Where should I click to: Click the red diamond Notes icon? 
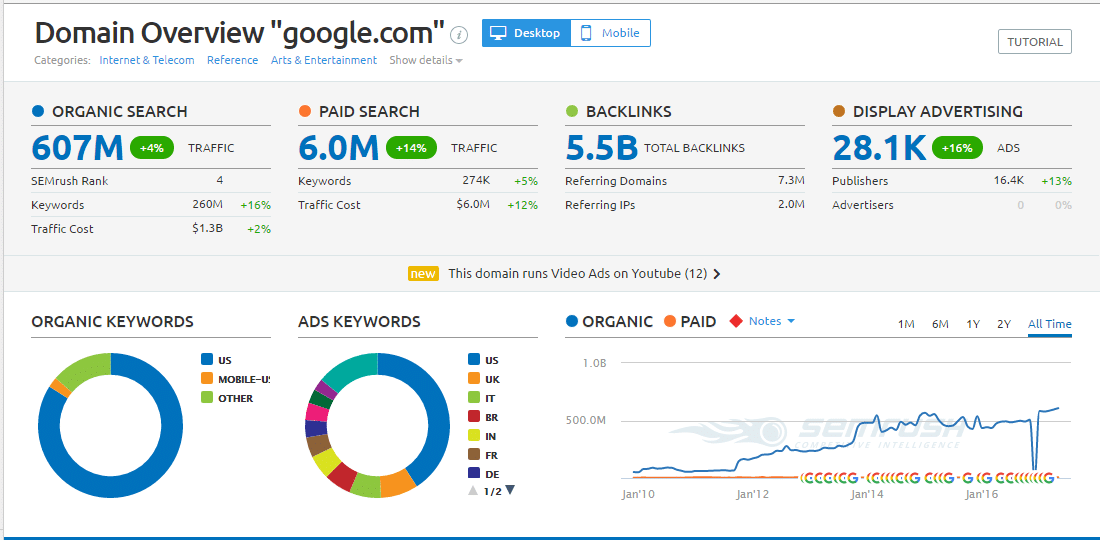[x=736, y=321]
